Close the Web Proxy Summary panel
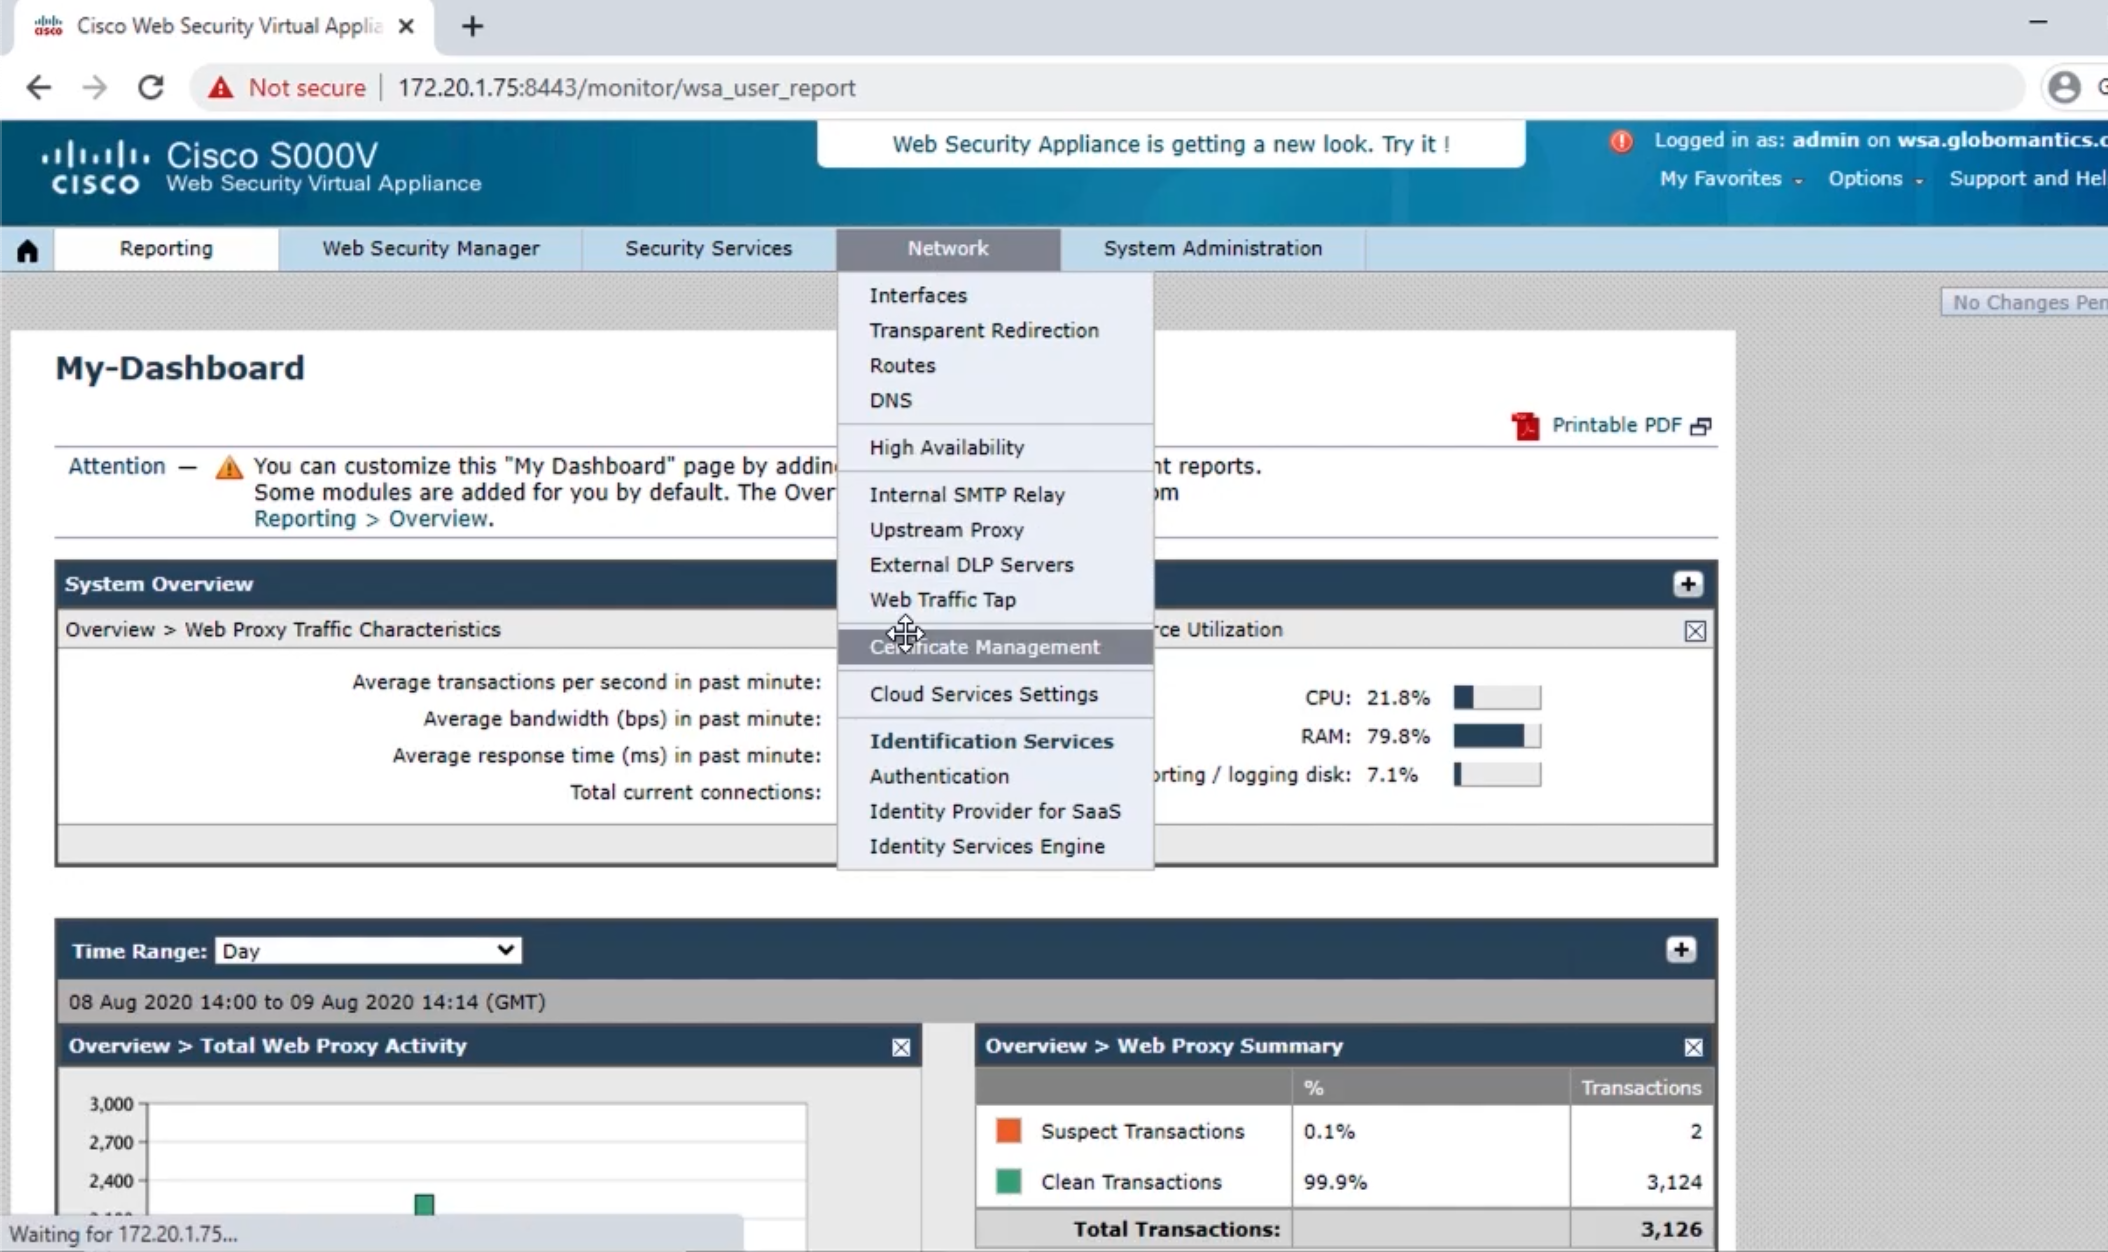This screenshot has width=2108, height=1252. pos(1693,1047)
